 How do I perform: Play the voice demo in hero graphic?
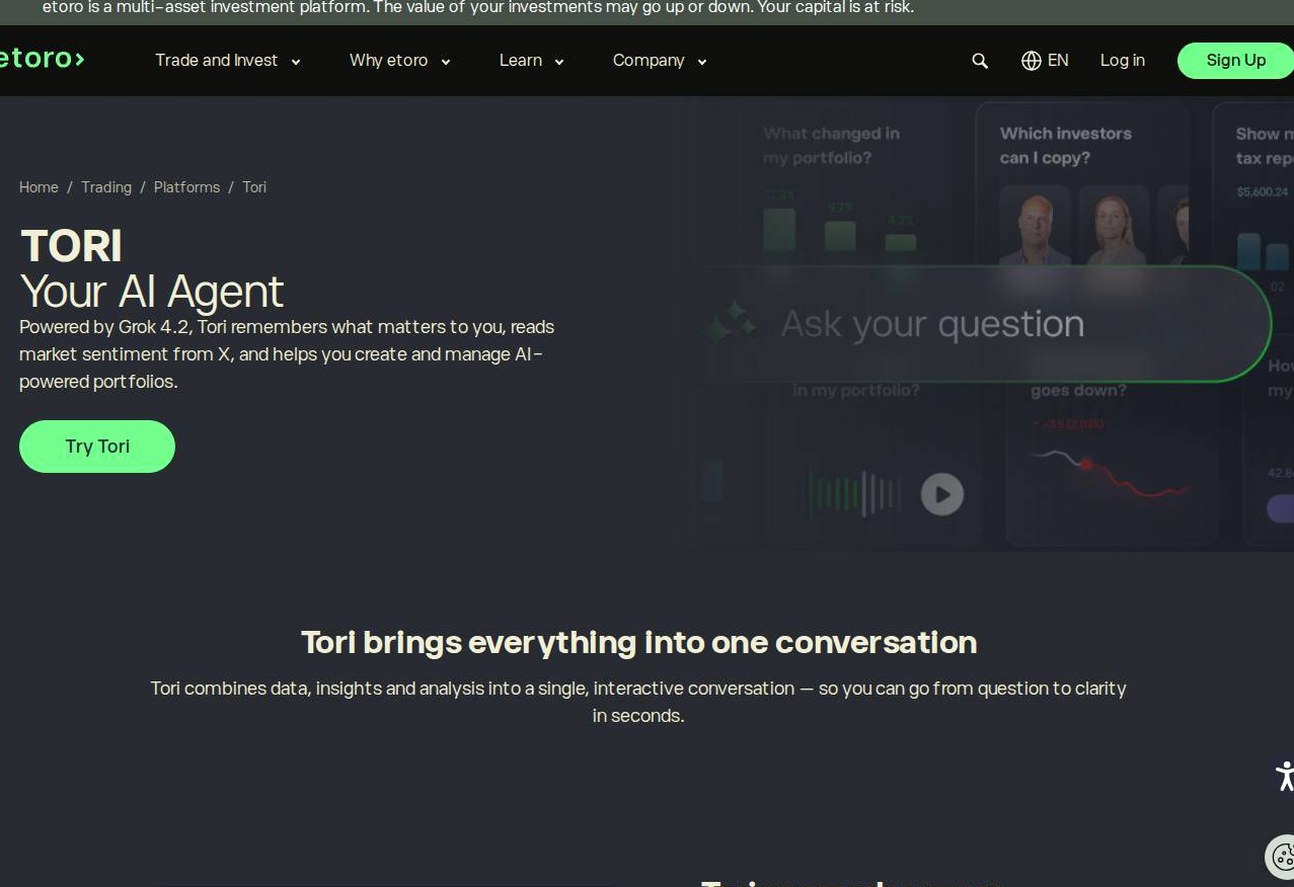pyautogui.click(x=942, y=494)
